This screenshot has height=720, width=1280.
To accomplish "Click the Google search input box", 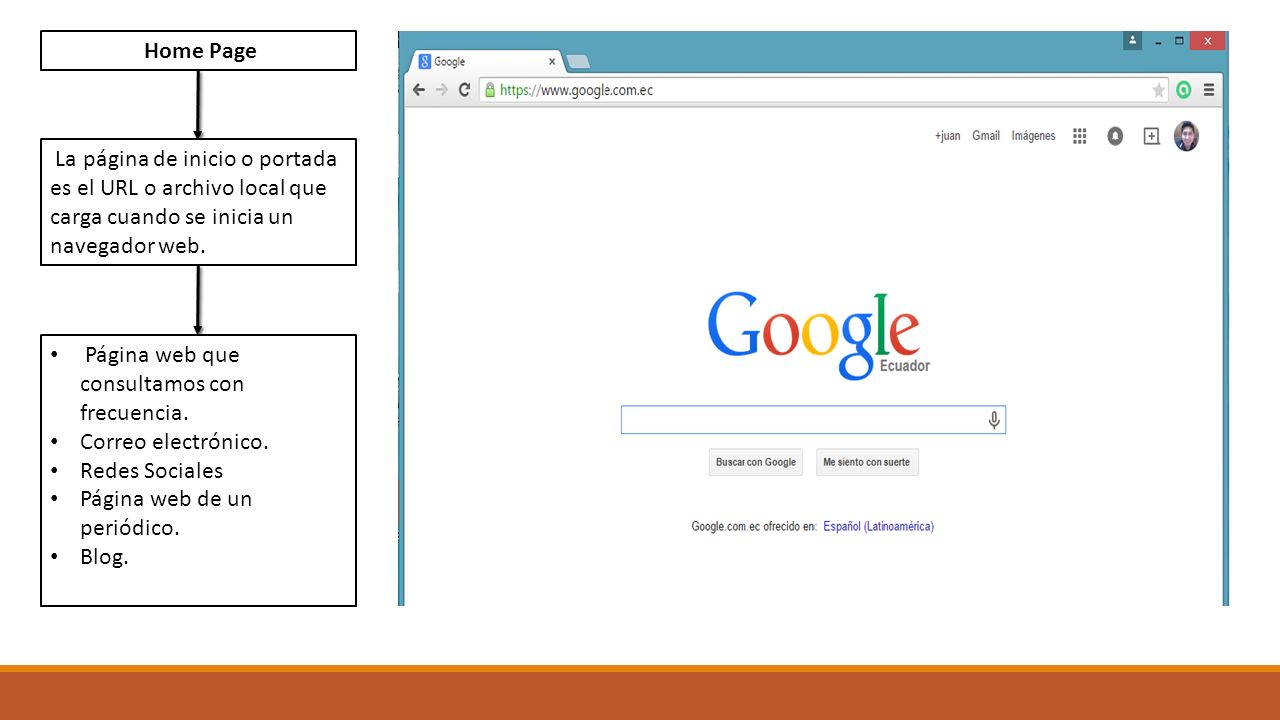I will coord(813,420).
